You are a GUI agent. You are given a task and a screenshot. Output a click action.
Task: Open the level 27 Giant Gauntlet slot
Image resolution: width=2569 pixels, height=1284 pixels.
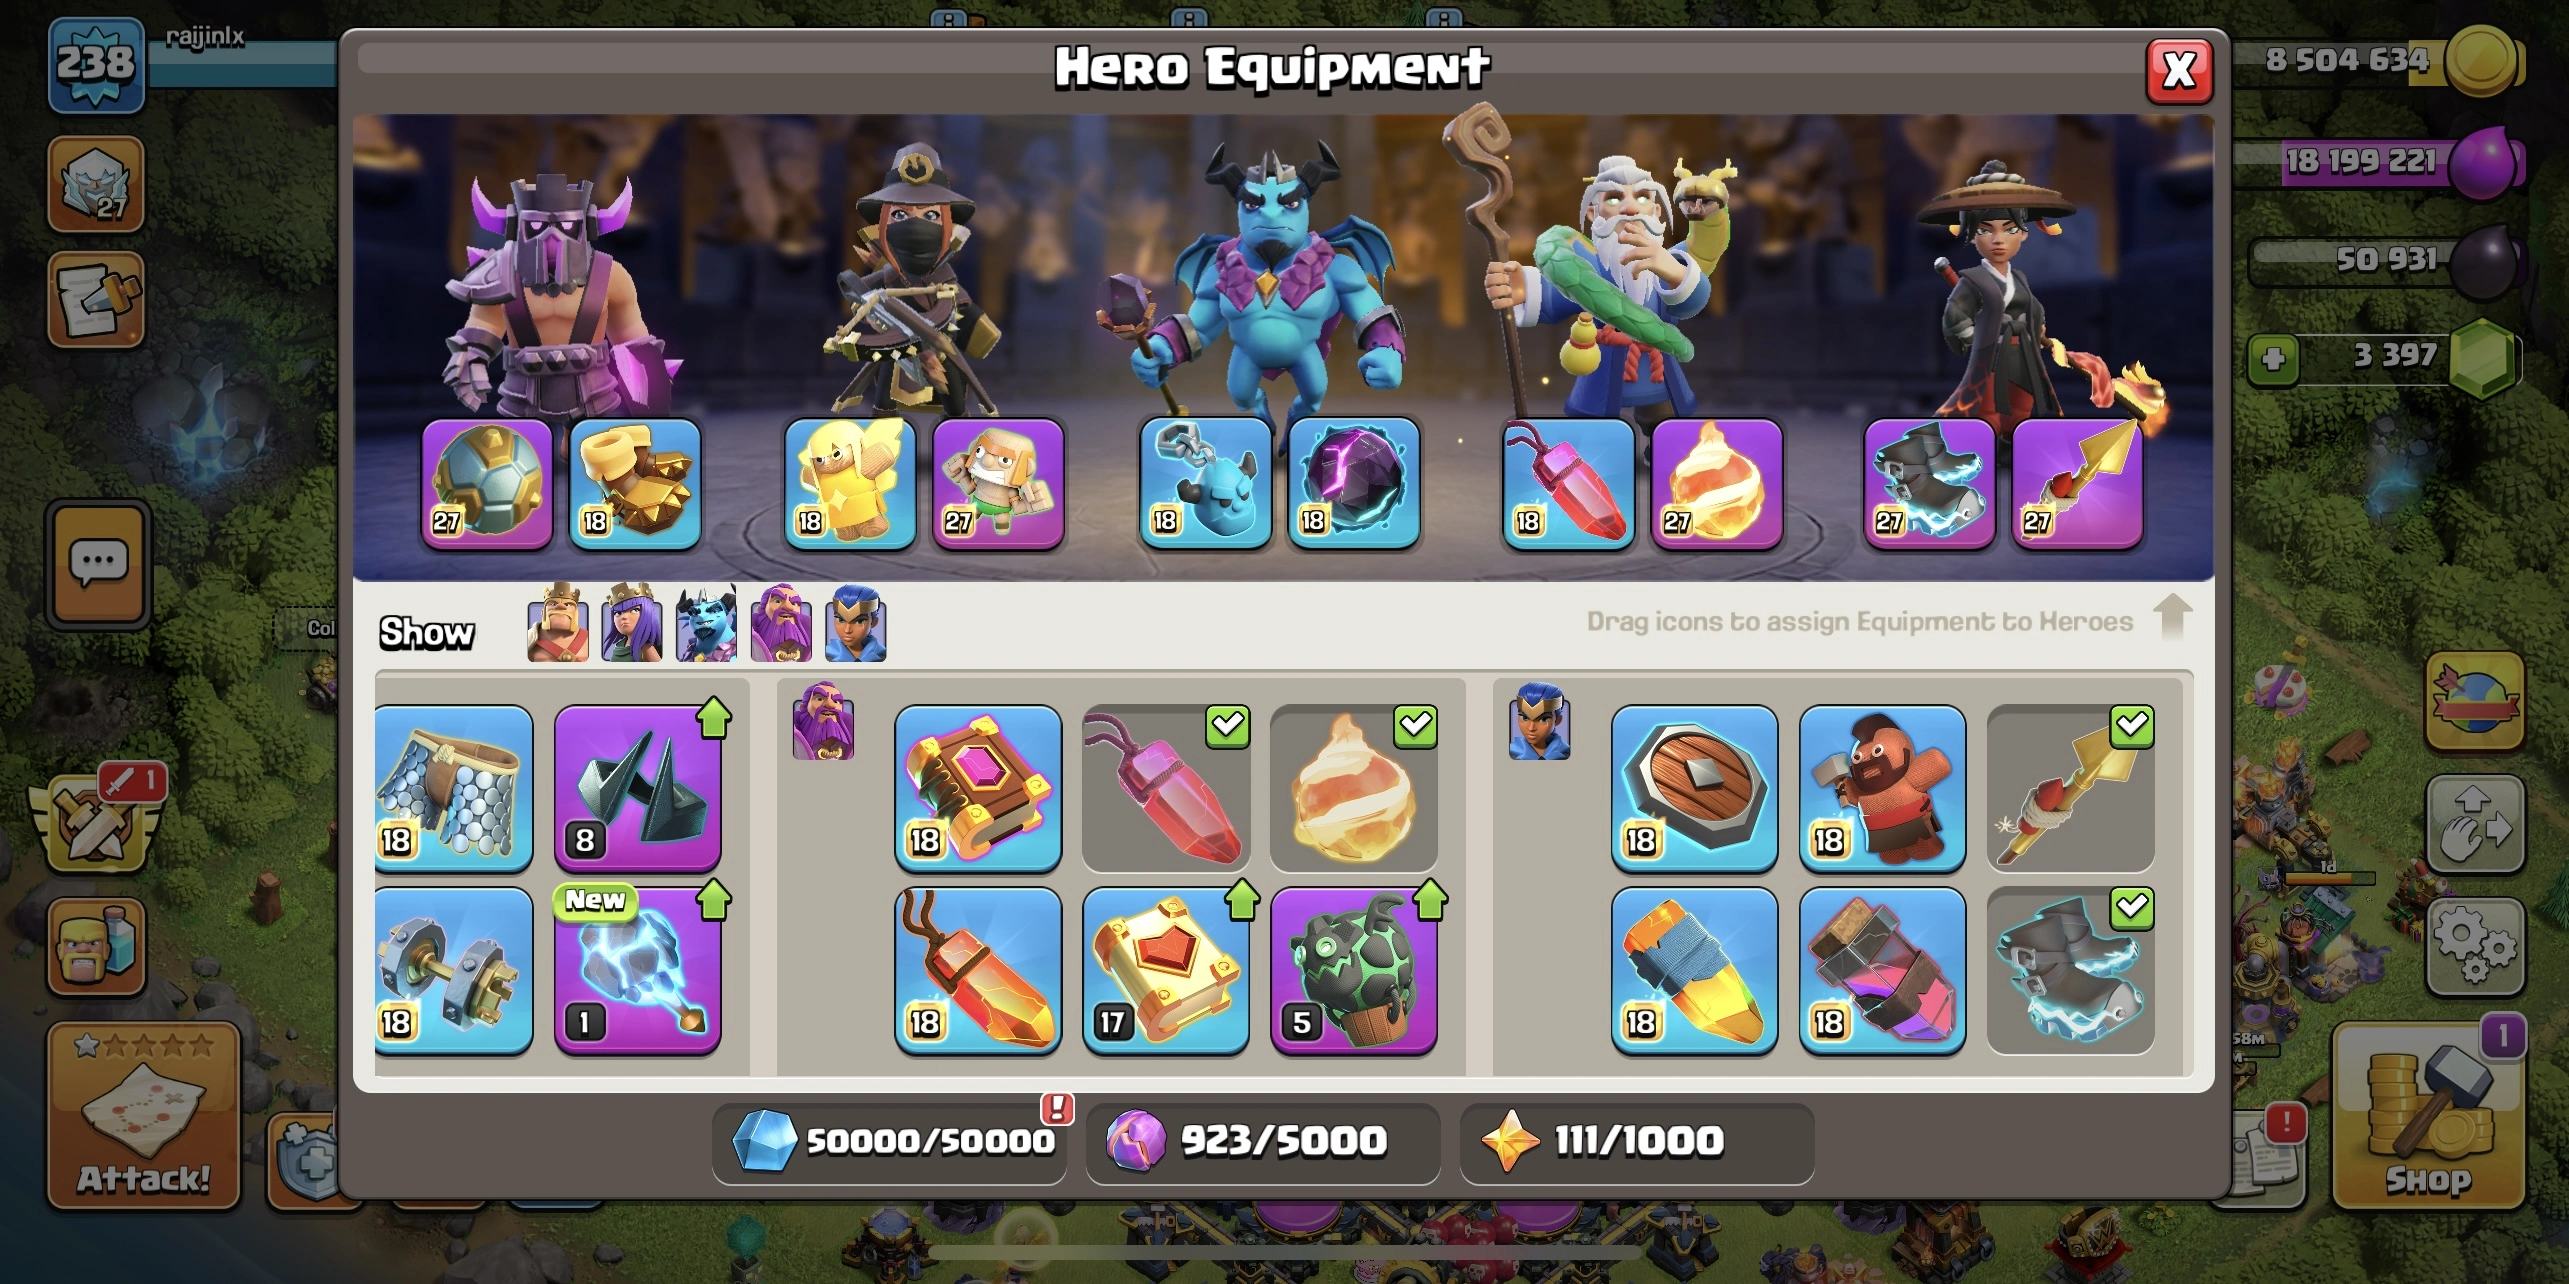tap(486, 484)
